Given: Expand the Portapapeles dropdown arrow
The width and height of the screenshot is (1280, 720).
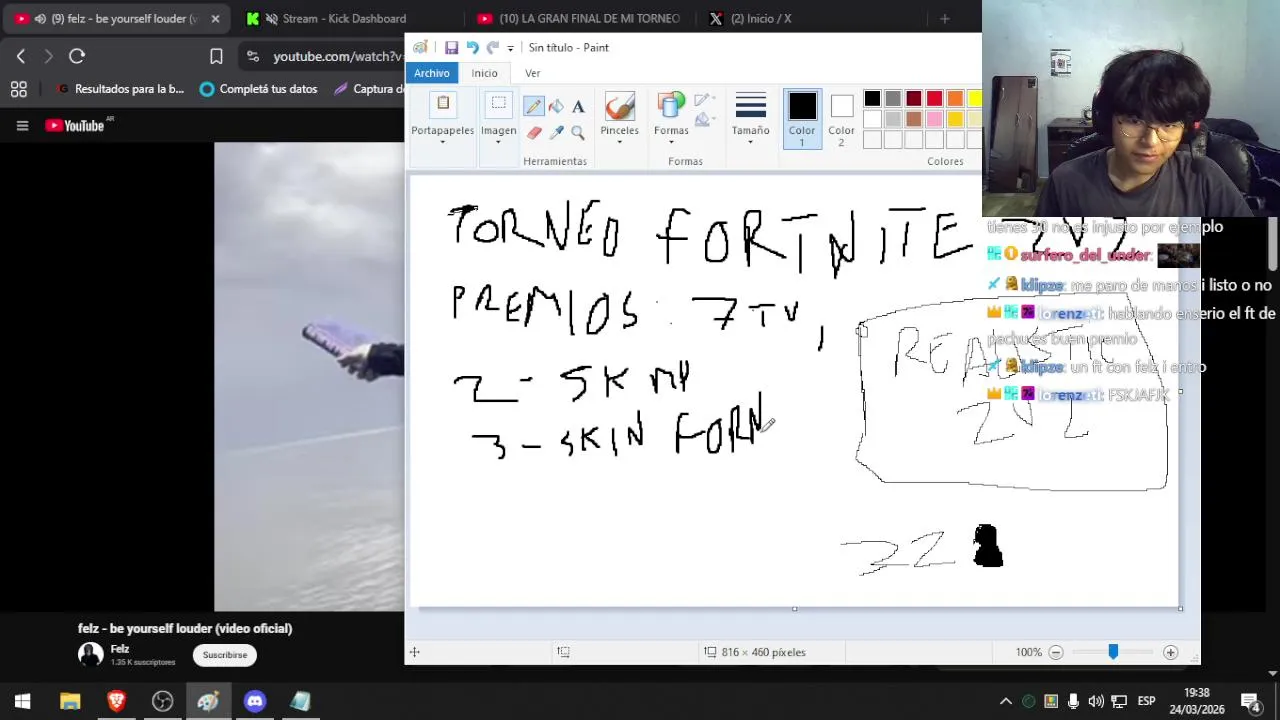Looking at the screenshot, I should point(442,142).
